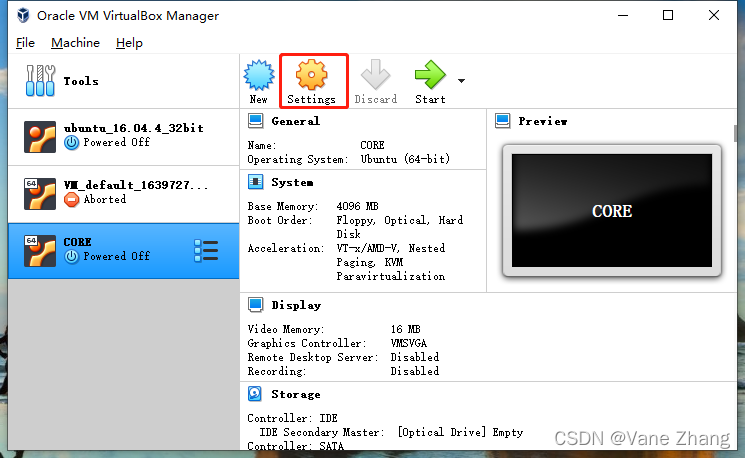Image resolution: width=745 pixels, height=458 pixels.
Task: Click the Discard toolbar icon
Action: click(375, 75)
